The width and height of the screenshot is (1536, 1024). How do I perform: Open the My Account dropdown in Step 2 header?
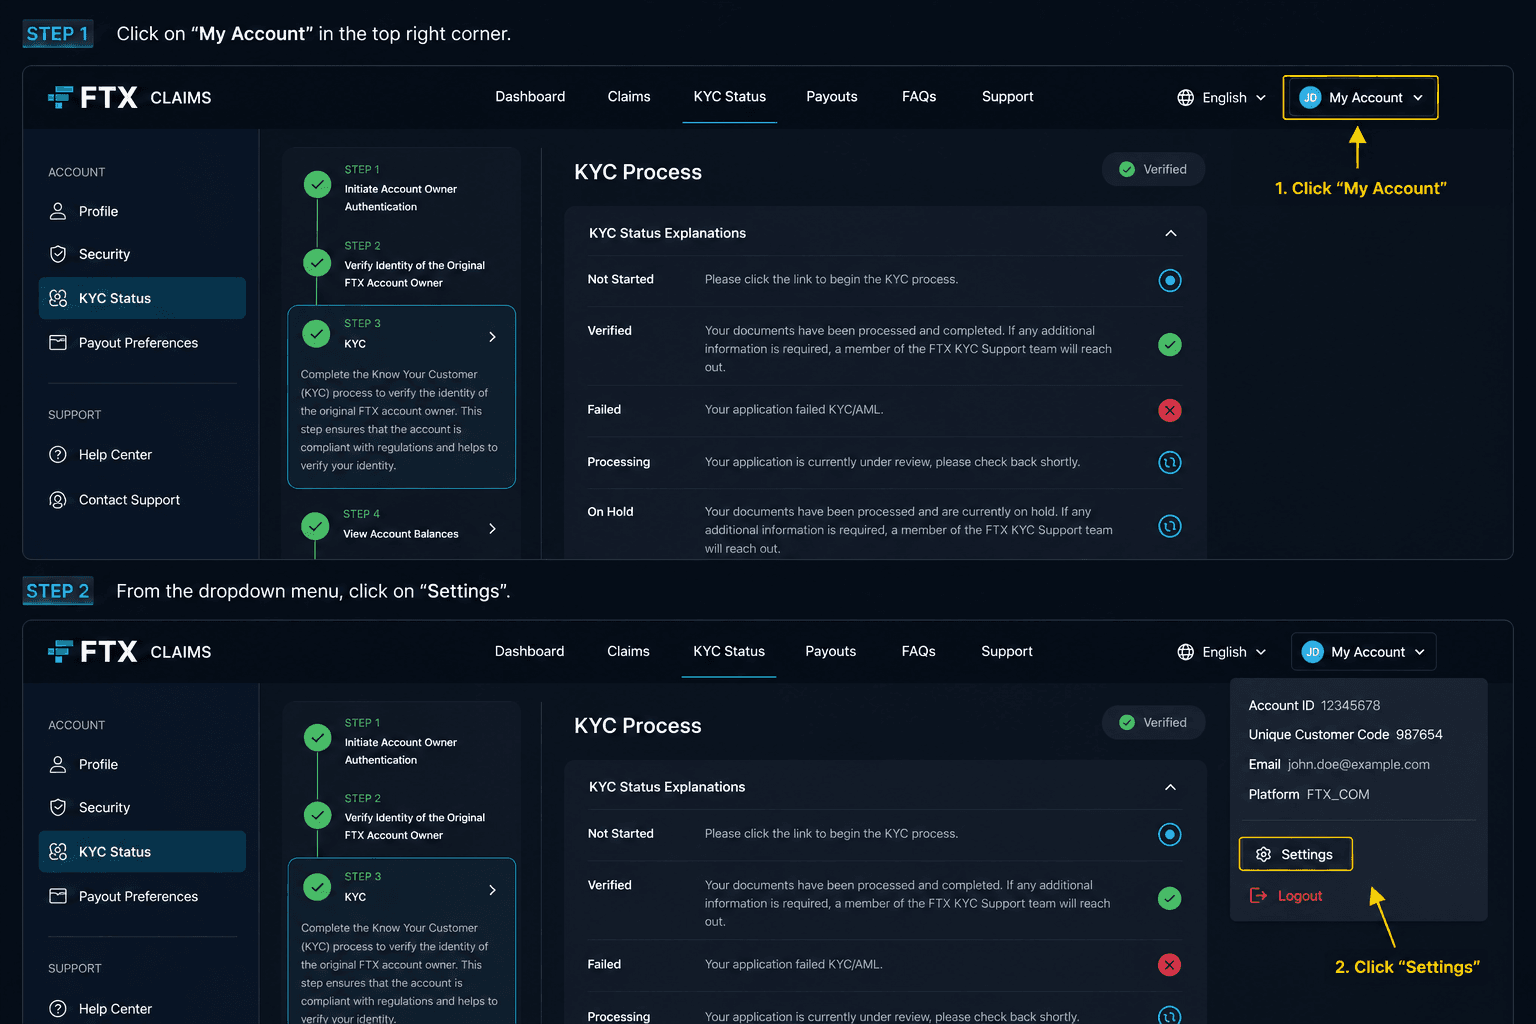coord(1364,651)
